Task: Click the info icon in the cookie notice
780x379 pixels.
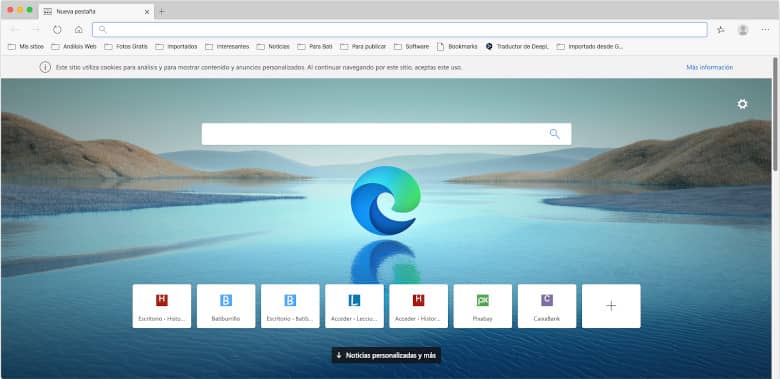Action: point(45,67)
